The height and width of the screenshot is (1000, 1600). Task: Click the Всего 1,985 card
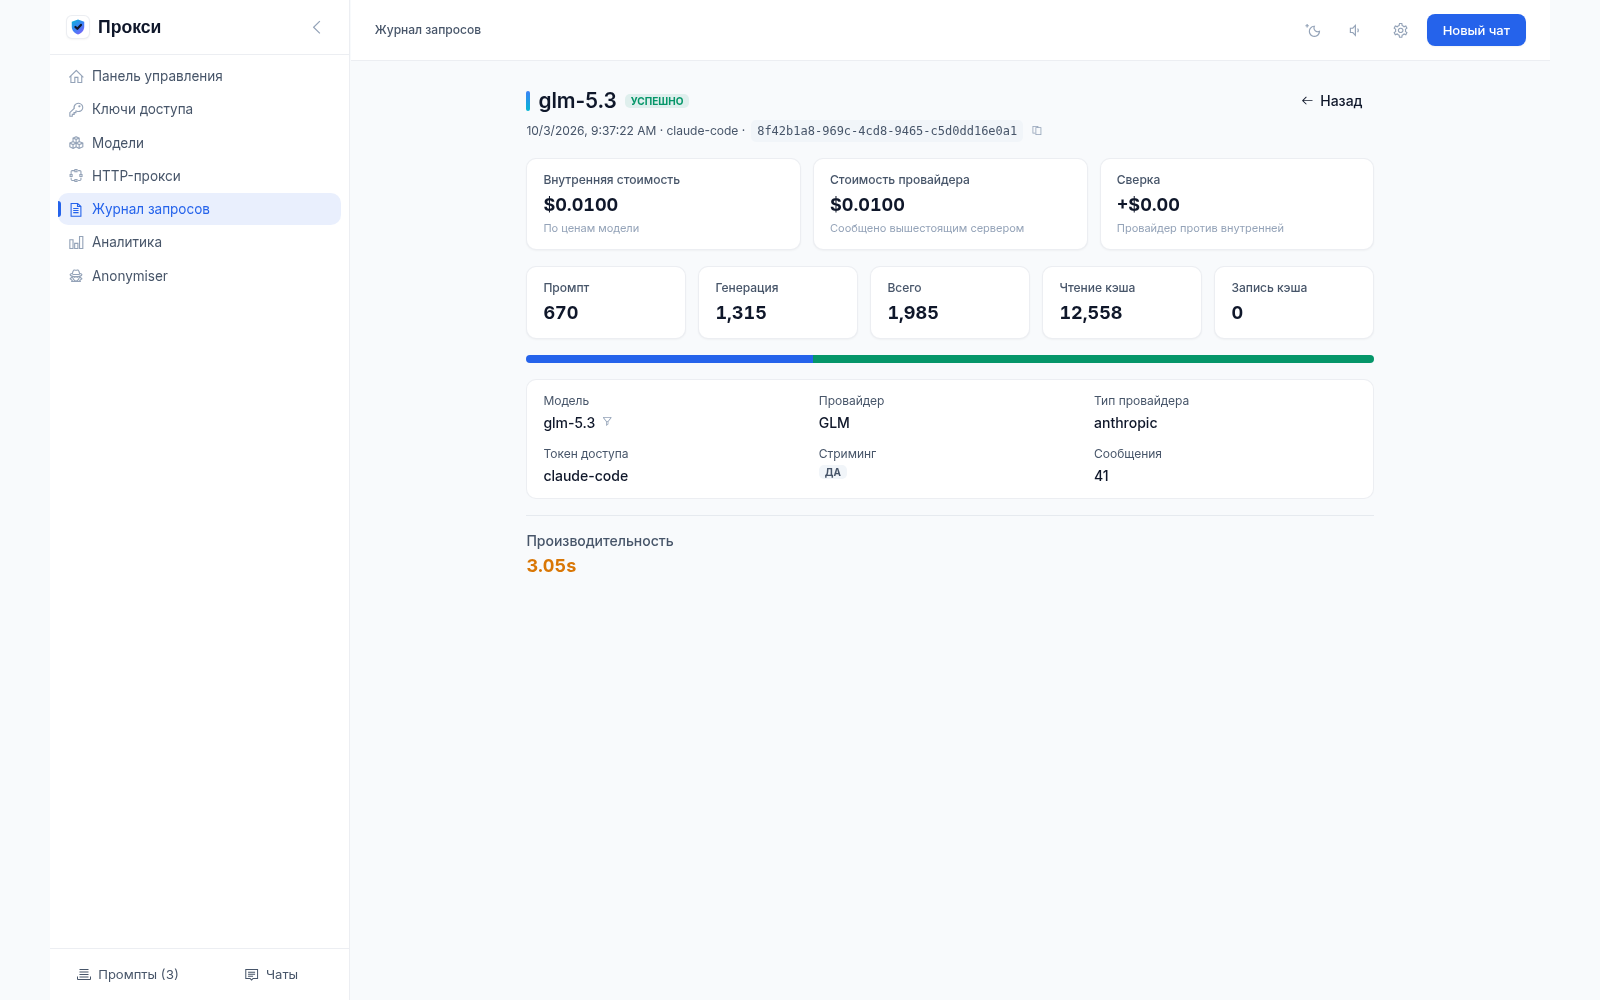point(950,302)
